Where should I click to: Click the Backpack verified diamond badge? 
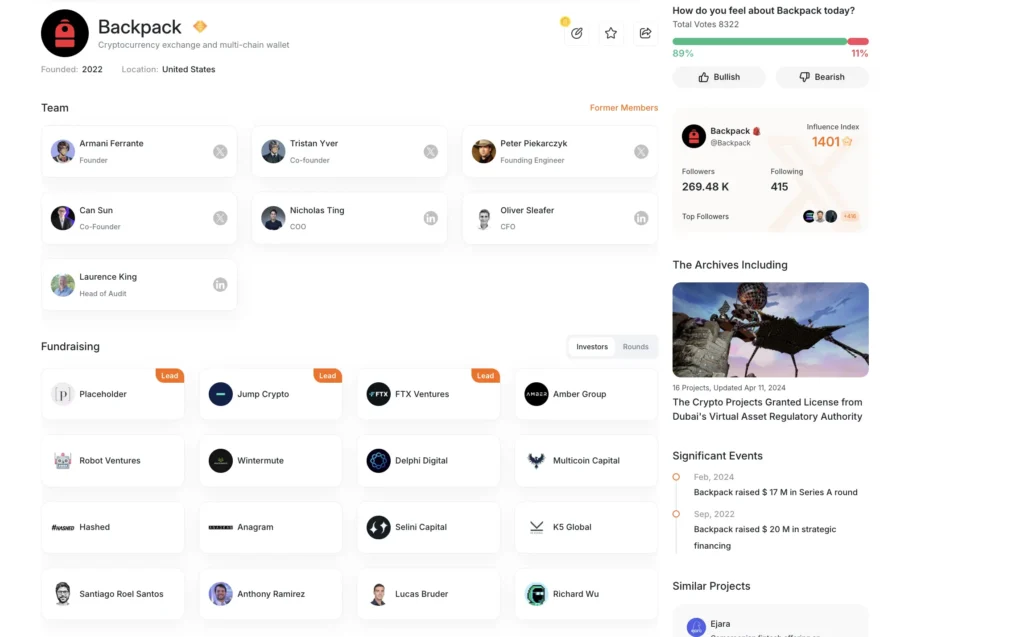(x=200, y=26)
